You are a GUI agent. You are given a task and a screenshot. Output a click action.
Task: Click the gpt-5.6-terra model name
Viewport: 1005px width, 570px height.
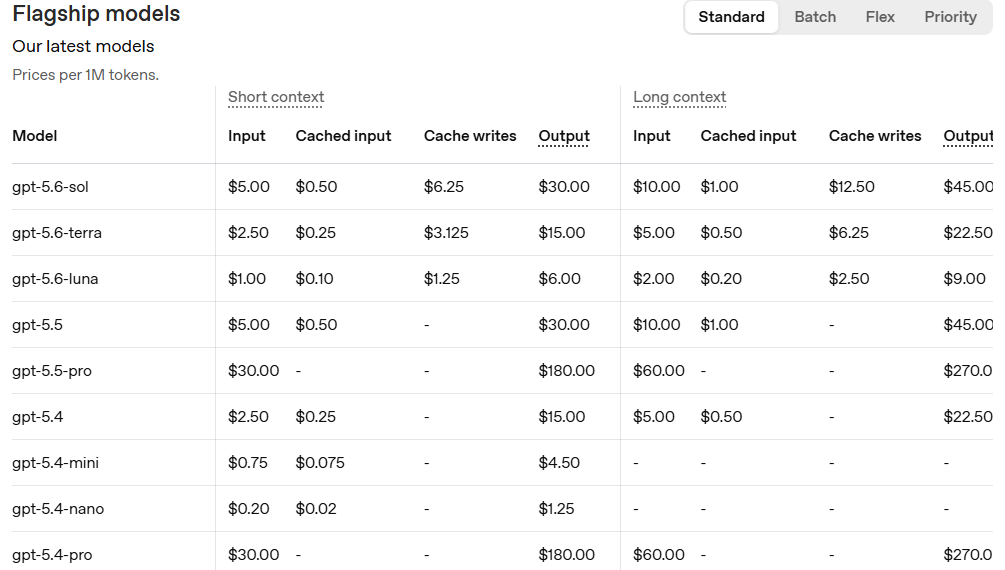click(56, 233)
